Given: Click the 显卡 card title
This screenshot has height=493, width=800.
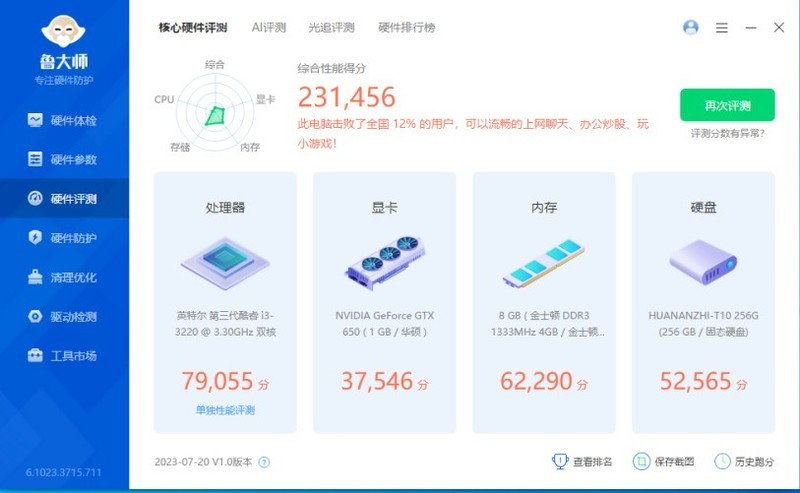Looking at the screenshot, I should [385, 208].
